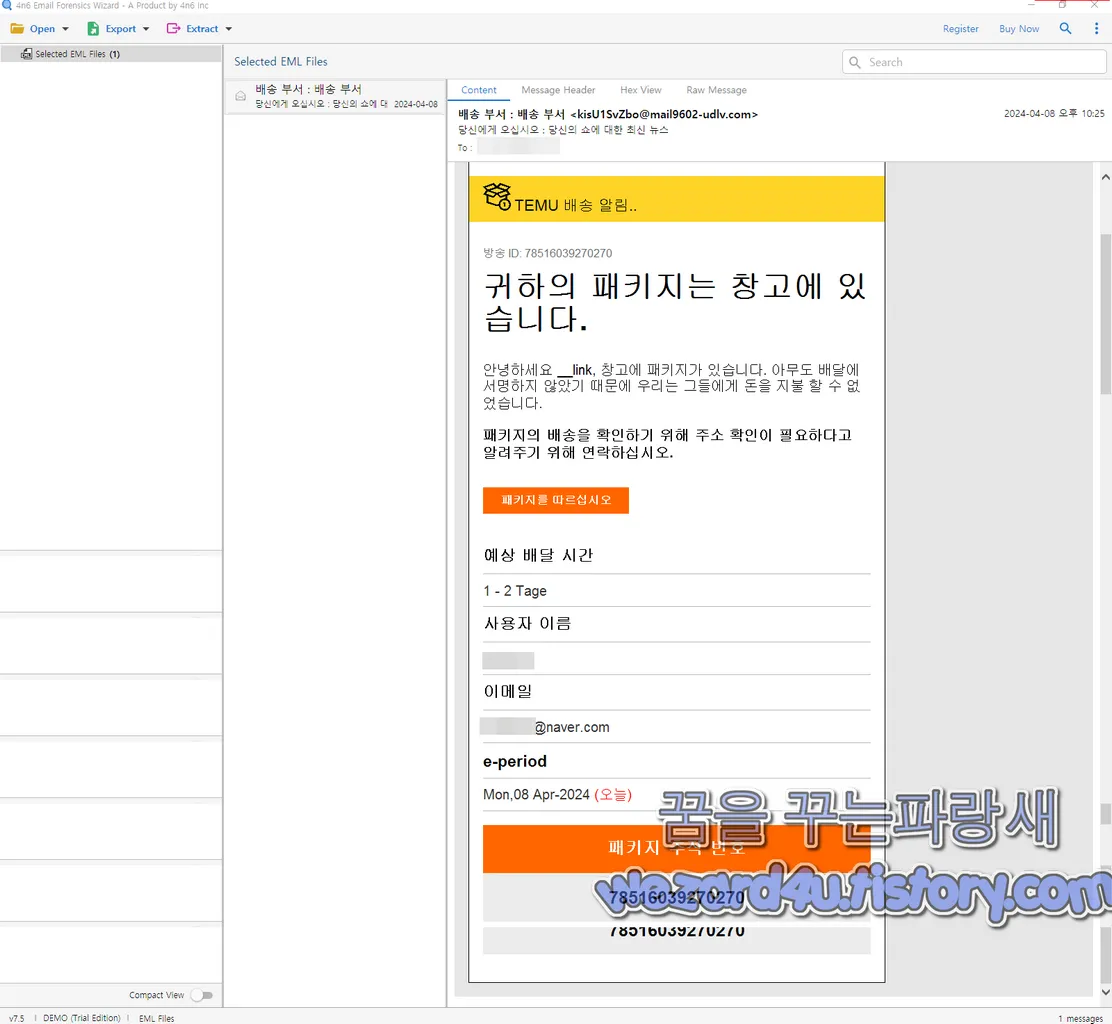Viewport: 1112px width, 1024px height.
Task: Click the TEMU package box logo icon
Action: pos(496,196)
